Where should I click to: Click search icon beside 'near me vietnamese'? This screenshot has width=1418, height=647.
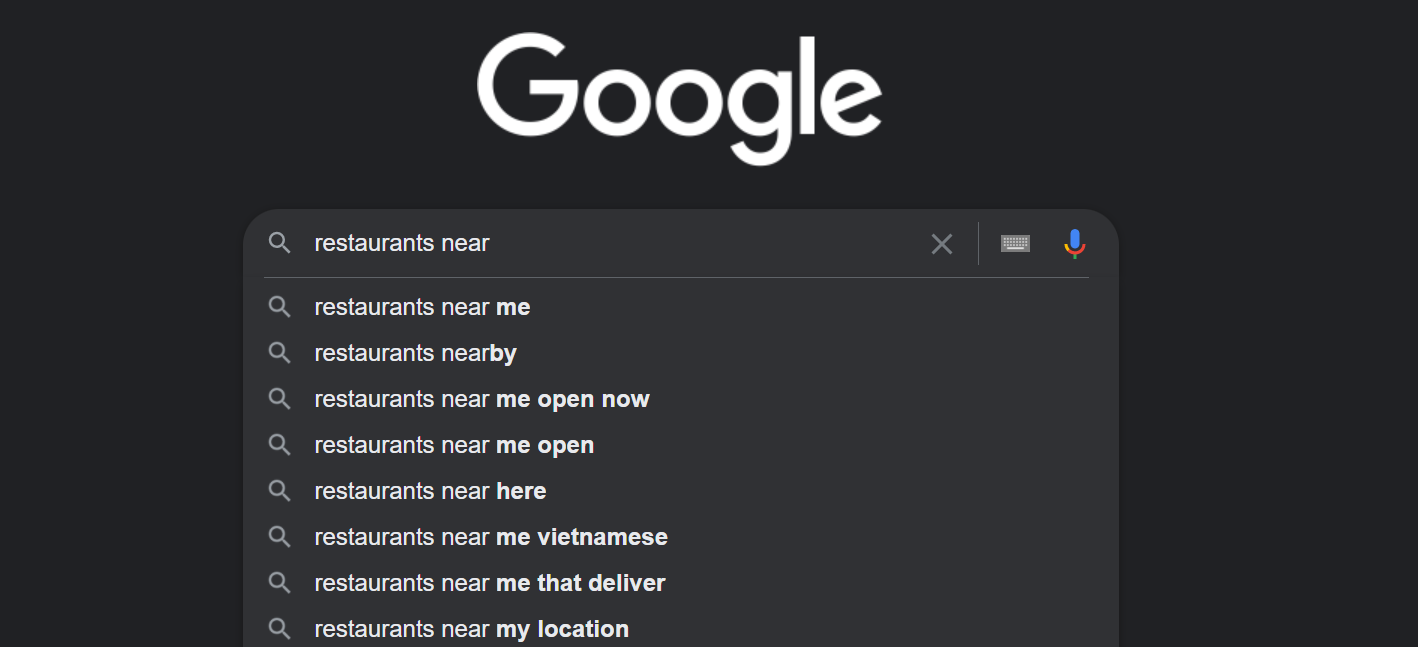(x=280, y=537)
